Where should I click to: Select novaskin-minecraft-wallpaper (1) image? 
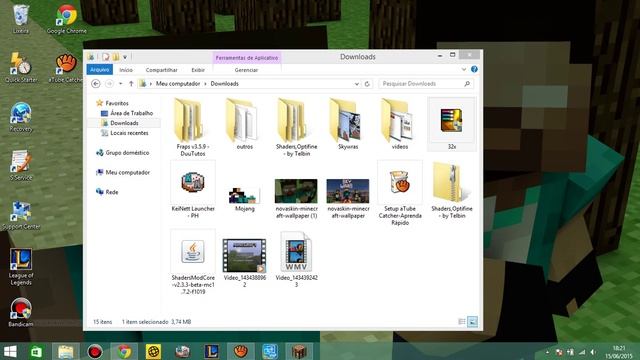(x=296, y=199)
